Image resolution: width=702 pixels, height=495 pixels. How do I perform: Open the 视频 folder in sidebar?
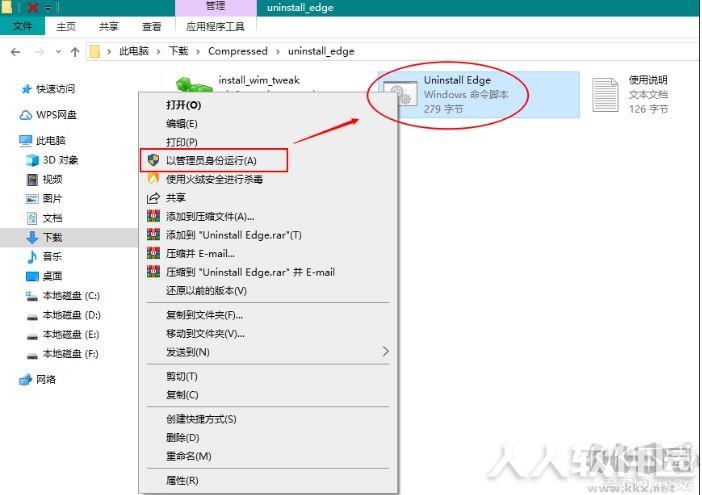pyautogui.click(x=44, y=179)
